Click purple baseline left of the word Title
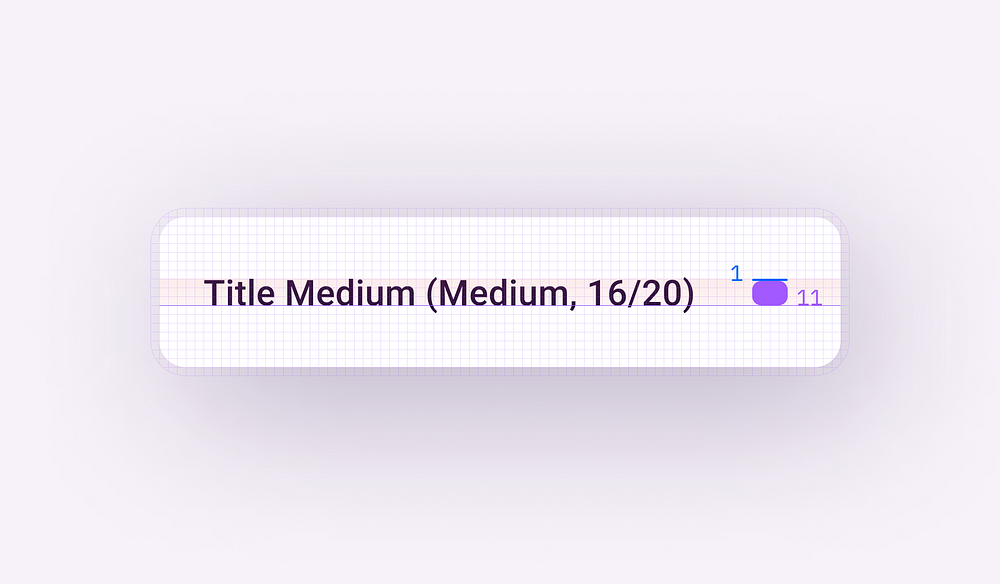The height and width of the screenshot is (584, 1000). (181, 306)
